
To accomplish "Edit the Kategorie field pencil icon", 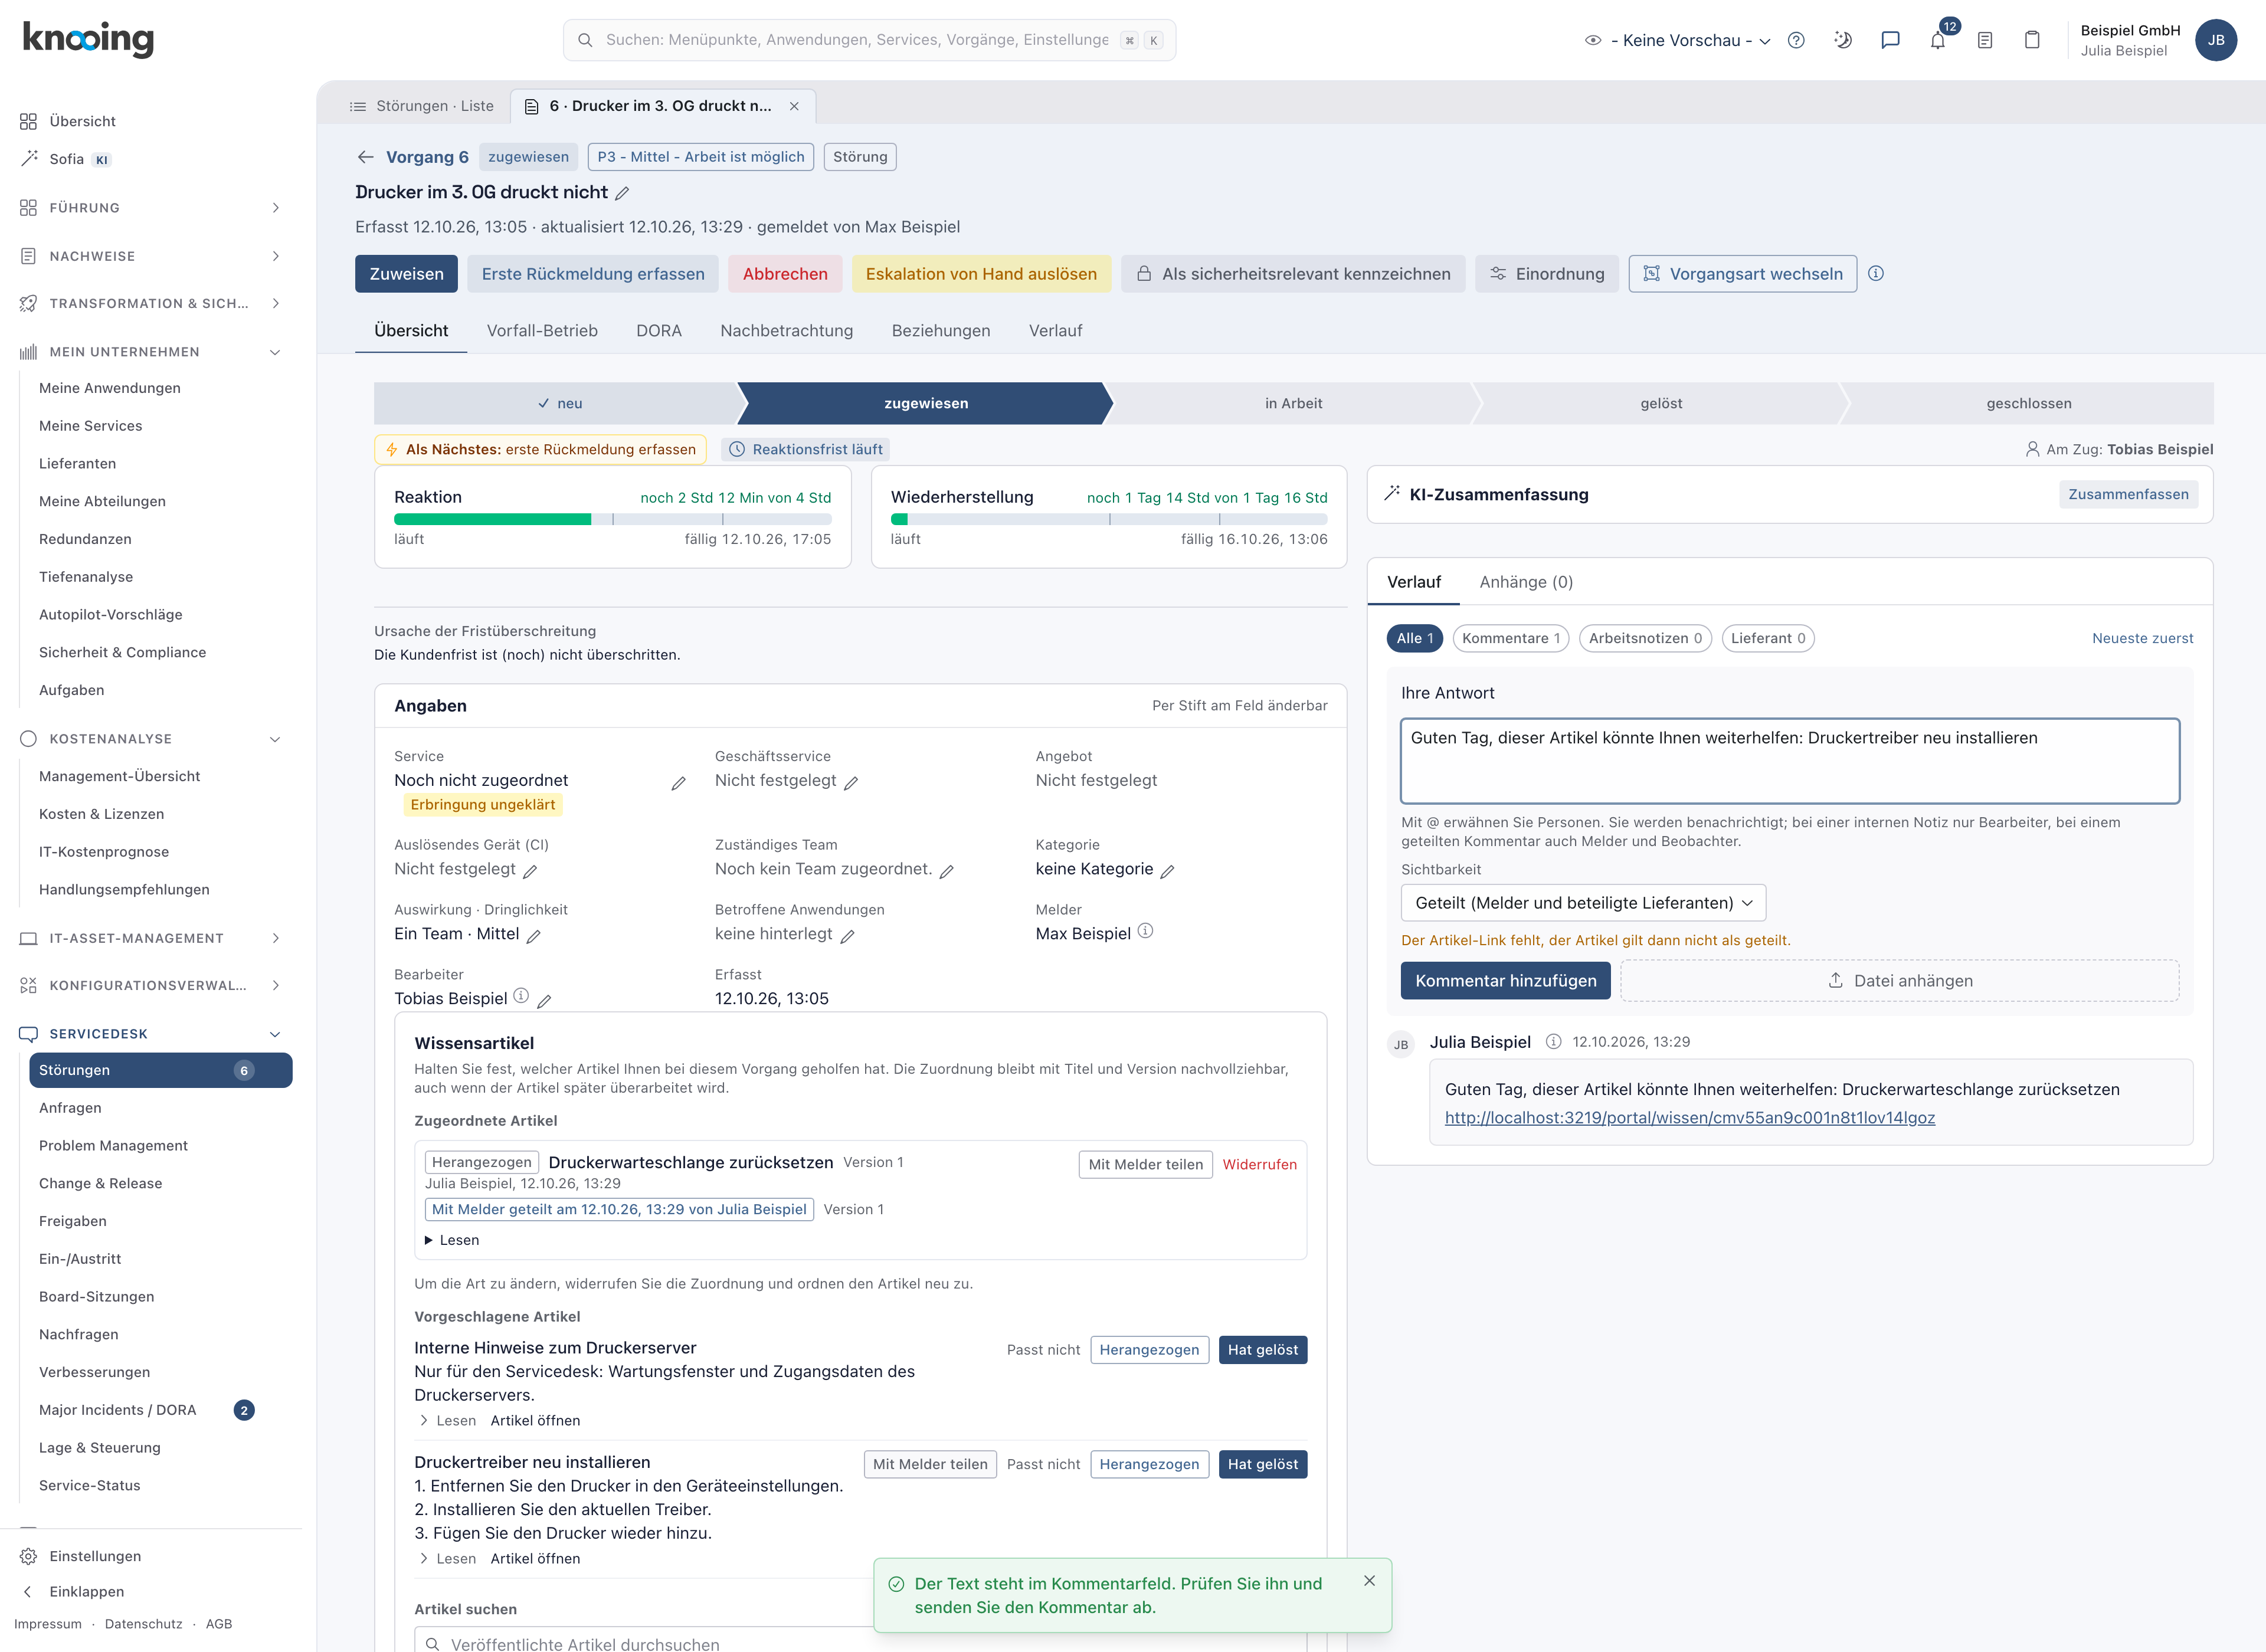I will tap(1167, 871).
